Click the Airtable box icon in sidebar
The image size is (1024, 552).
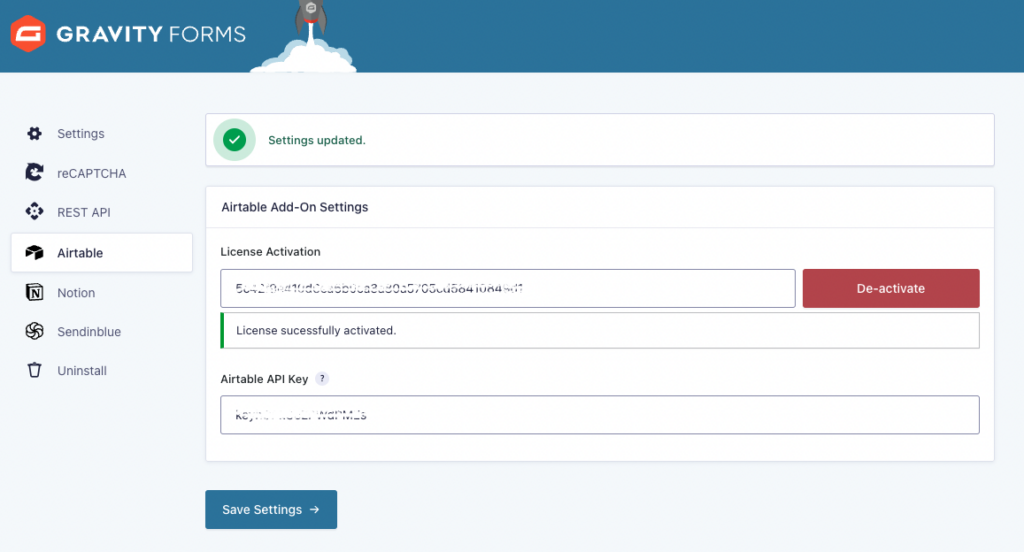point(35,253)
